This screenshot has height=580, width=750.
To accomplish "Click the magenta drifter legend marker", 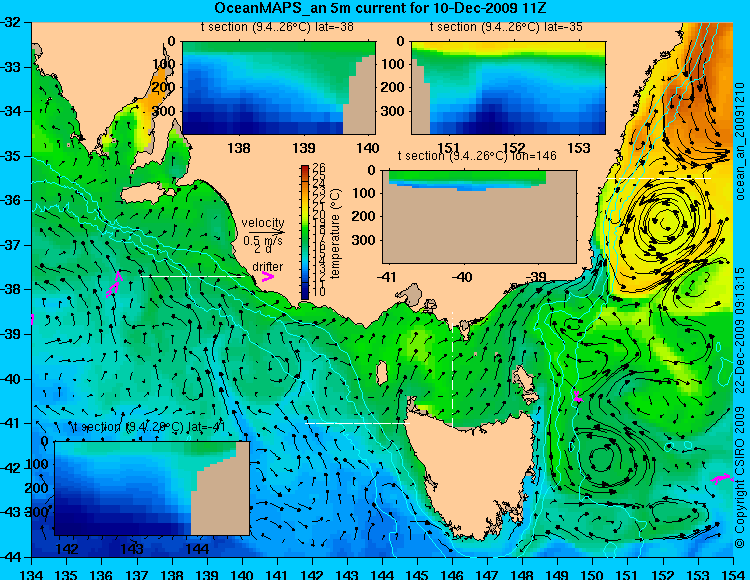I will pos(267,277).
